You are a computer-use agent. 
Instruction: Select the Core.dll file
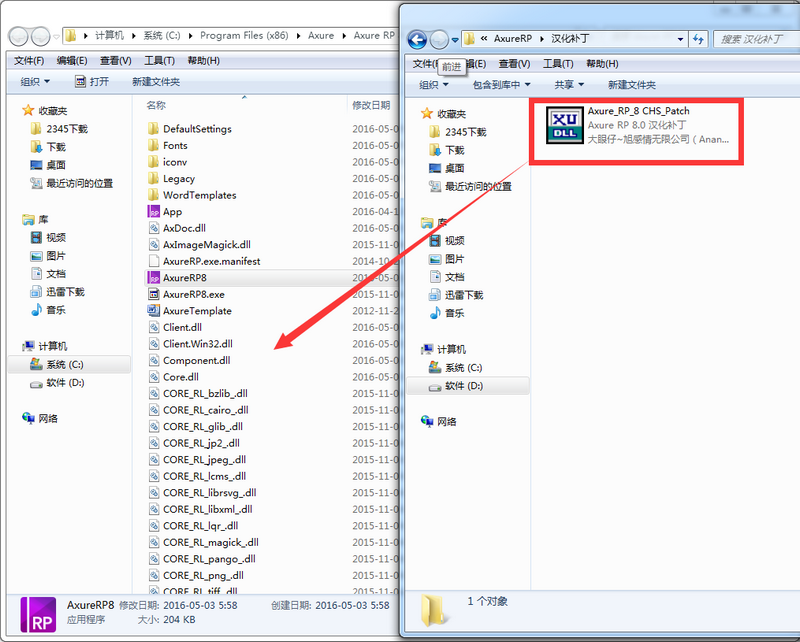[181, 377]
